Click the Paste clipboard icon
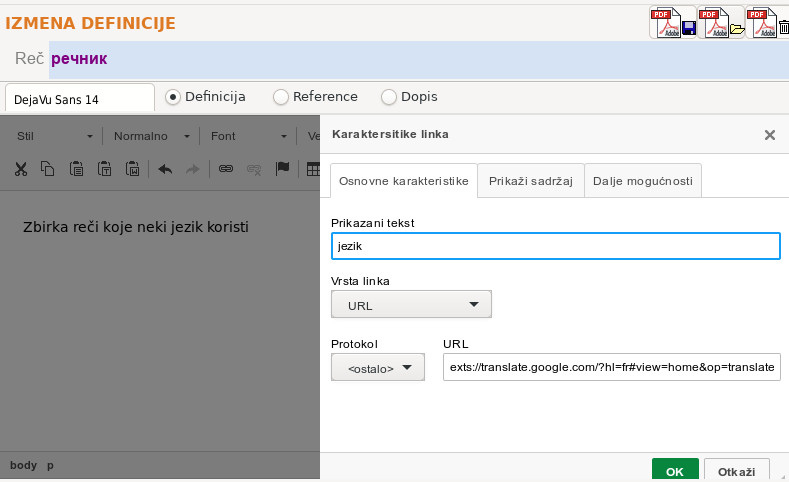The width and height of the screenshot is (789, 482). click(76, 169)
